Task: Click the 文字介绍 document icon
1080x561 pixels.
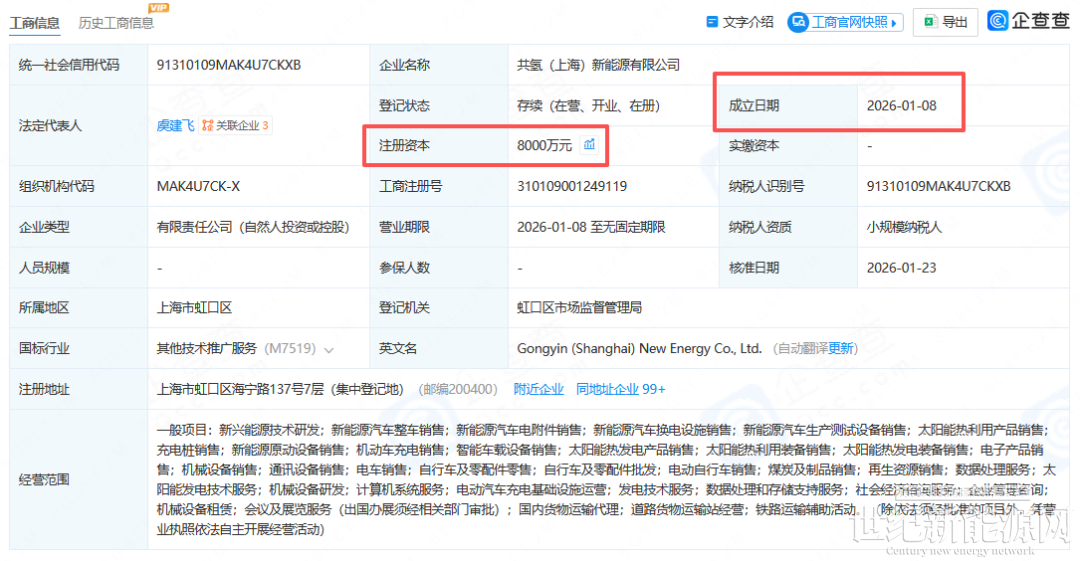Action: (712, 22)
